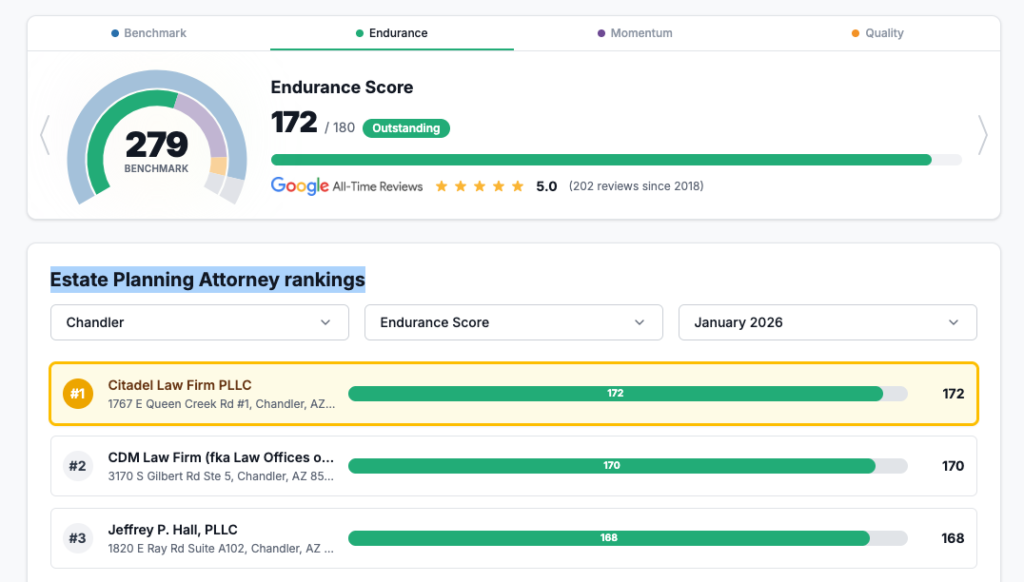Click the 172 score beside "/ 180"

(294, 122)
